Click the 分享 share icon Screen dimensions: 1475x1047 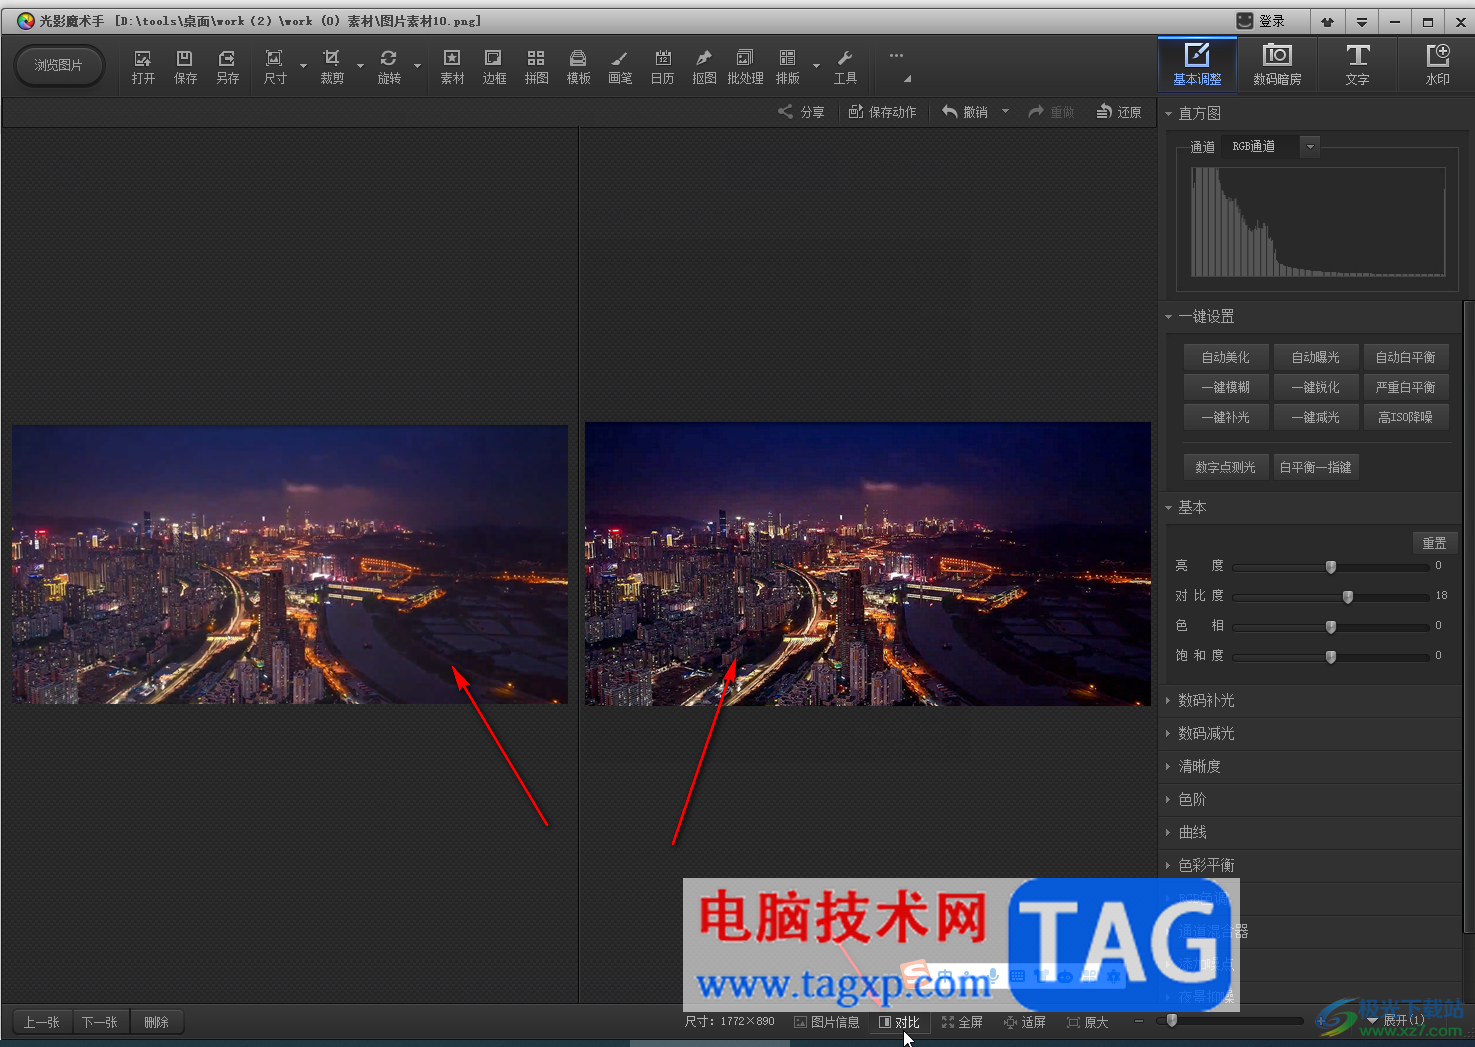click(x=801, y=112)
